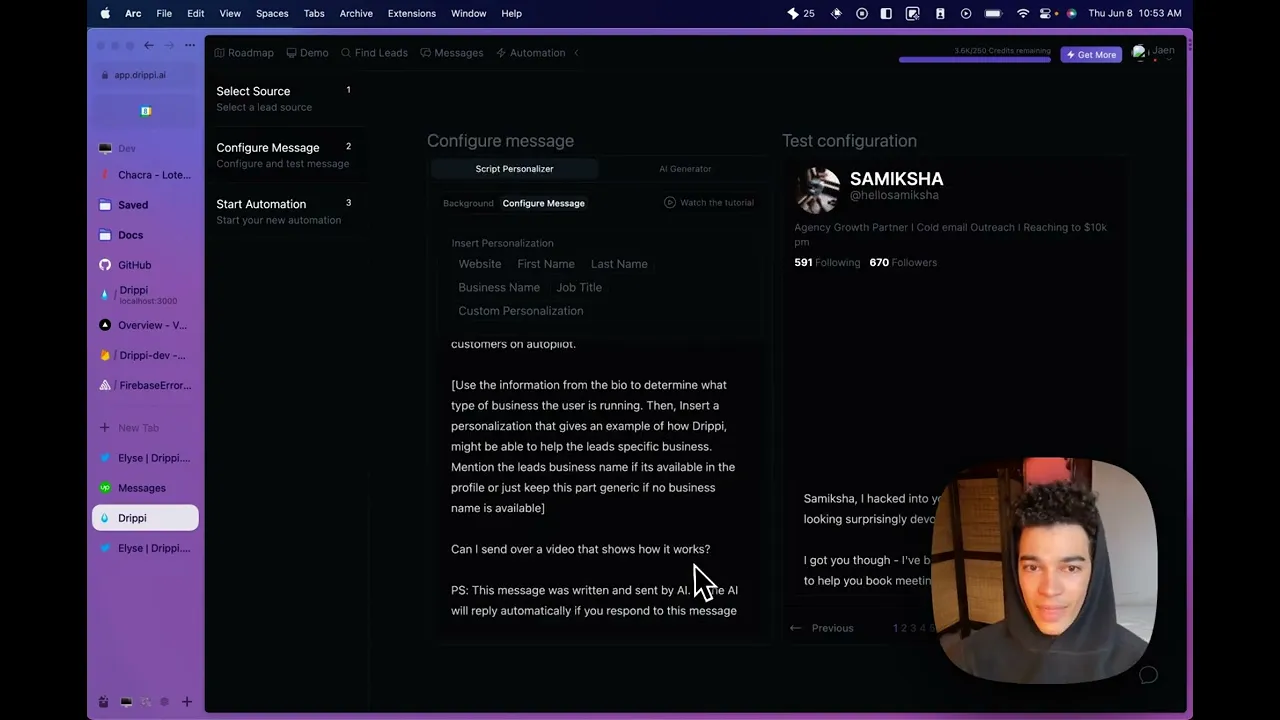
Task: Go forward in Arc browser
Action: pyautogui.click(x=169, y=45)
